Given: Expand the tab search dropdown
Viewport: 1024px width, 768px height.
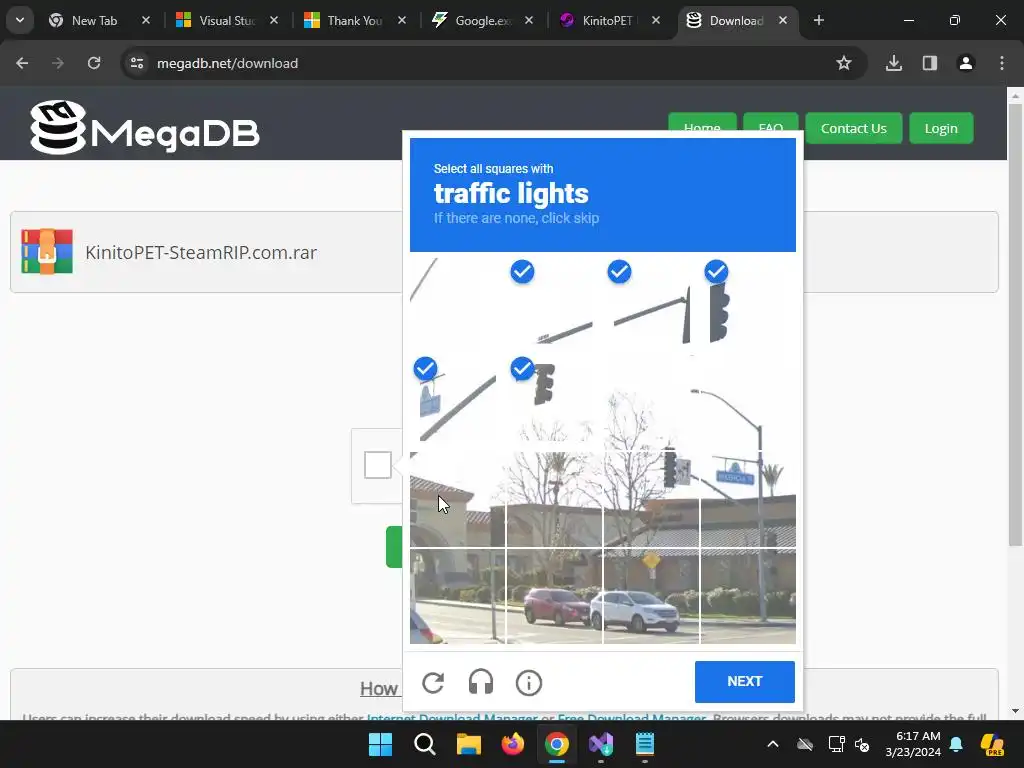Looking at the screenshot, I should (x=20, y=20).
